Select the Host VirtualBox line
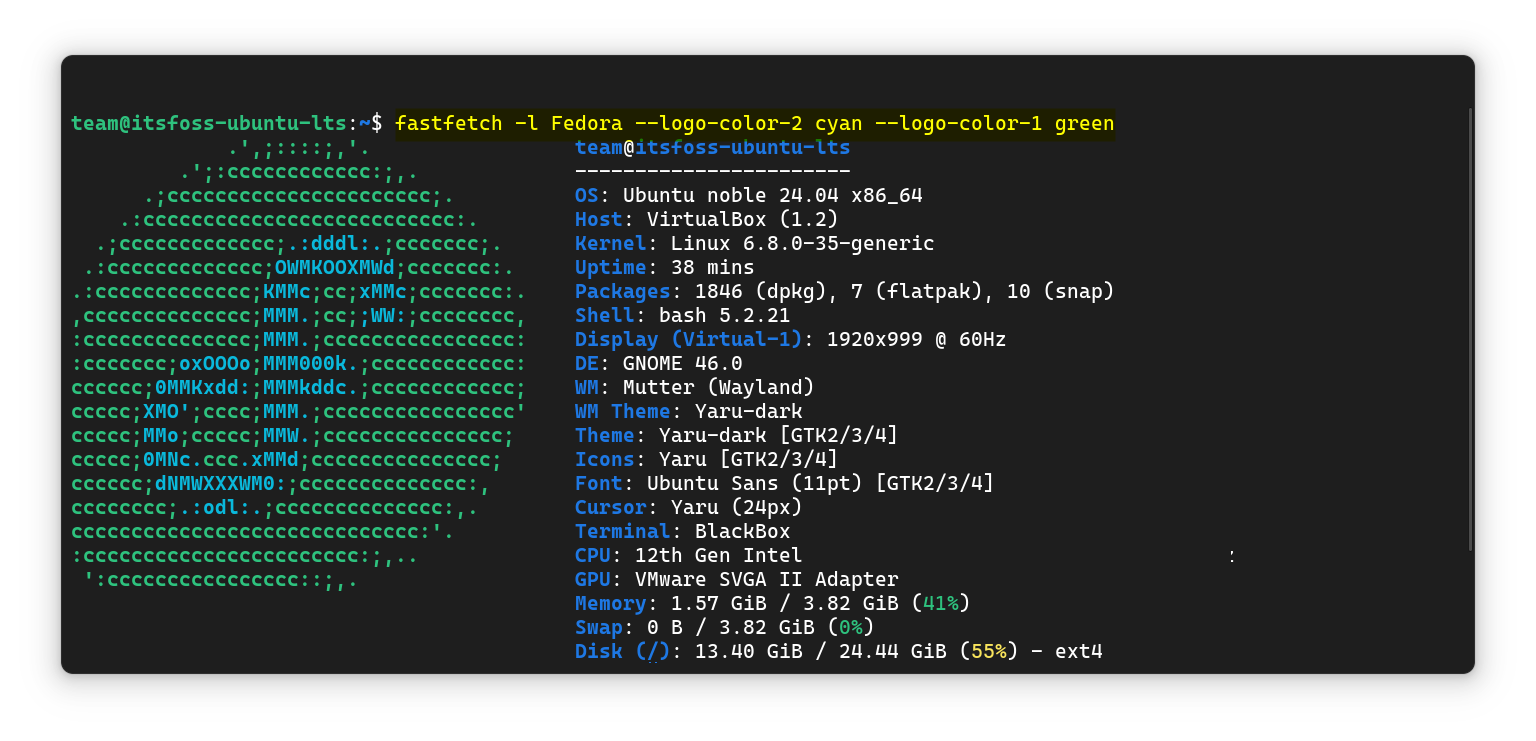 click(x=706, y=220)
